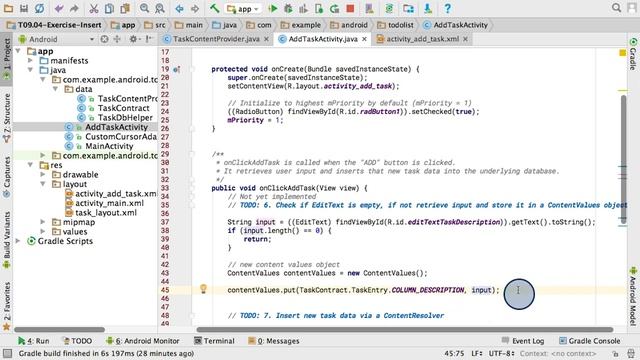Open Find with the magnifier icon

click(144, 8)
